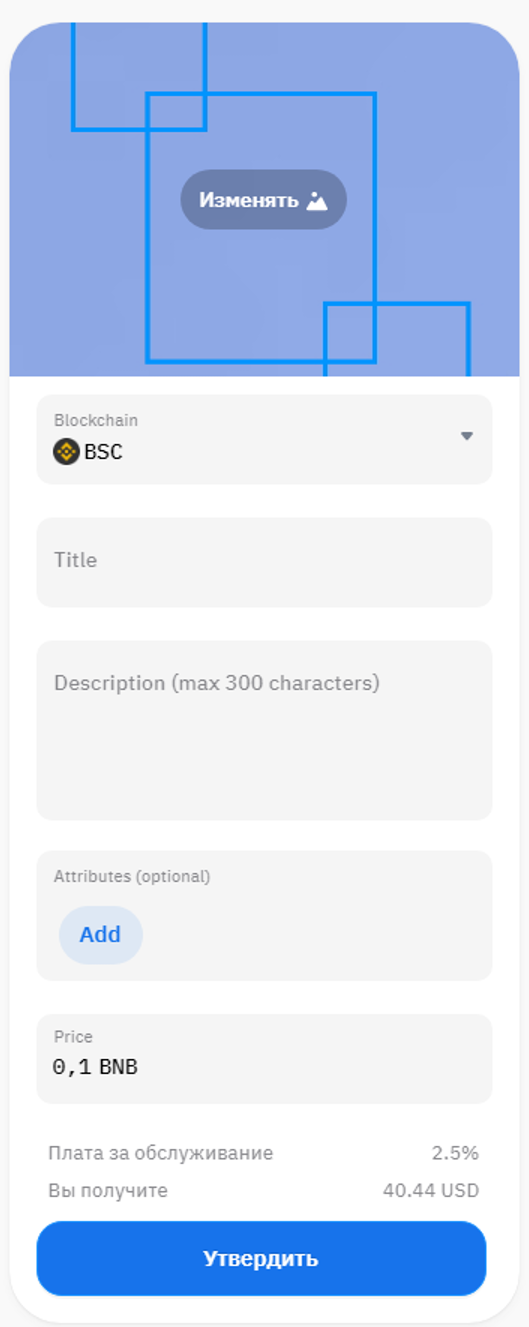Click the BSC Binance coin logo icon
The image size is (529, 1327).
(x=66, y=452)
